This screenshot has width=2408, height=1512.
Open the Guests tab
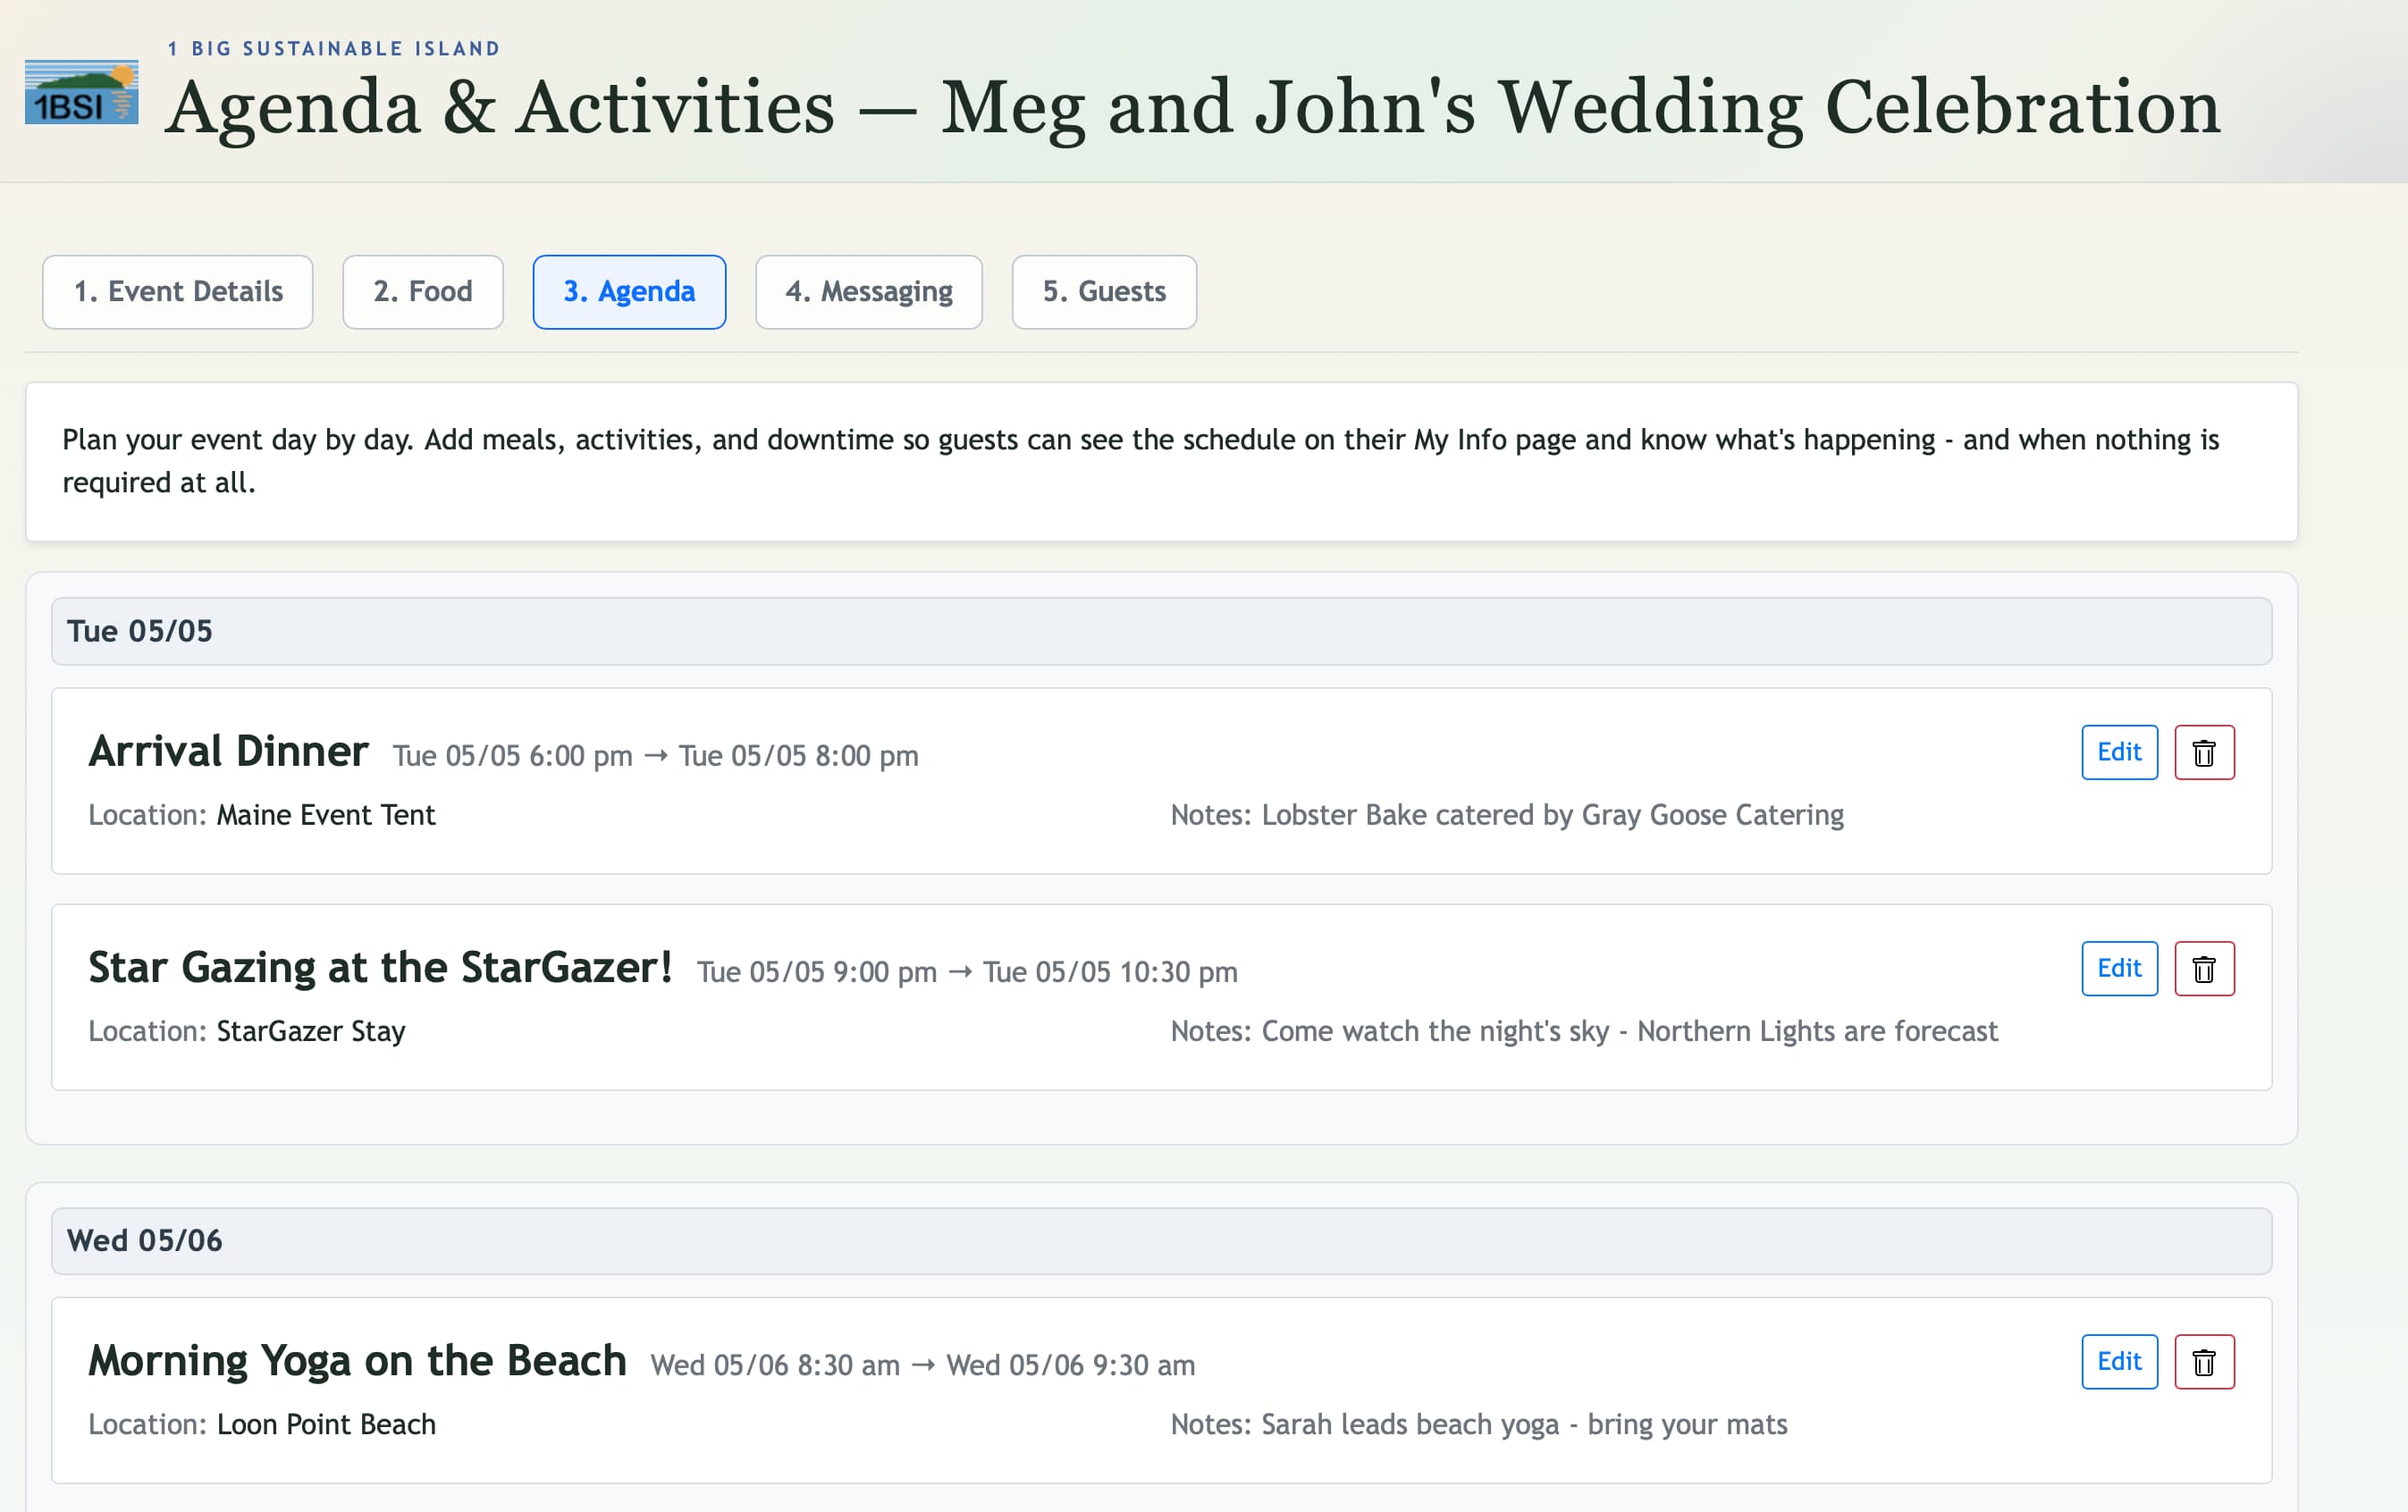[1103, 292]
